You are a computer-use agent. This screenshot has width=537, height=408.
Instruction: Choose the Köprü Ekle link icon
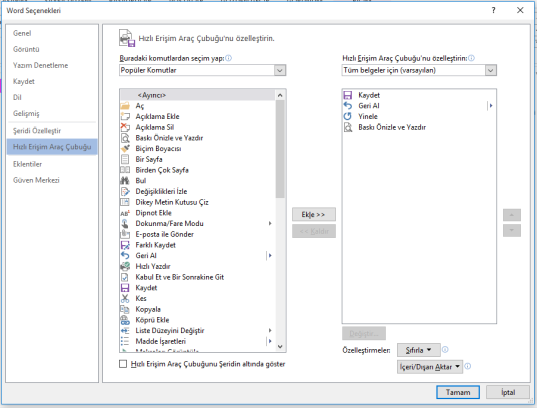coord(125,320)
